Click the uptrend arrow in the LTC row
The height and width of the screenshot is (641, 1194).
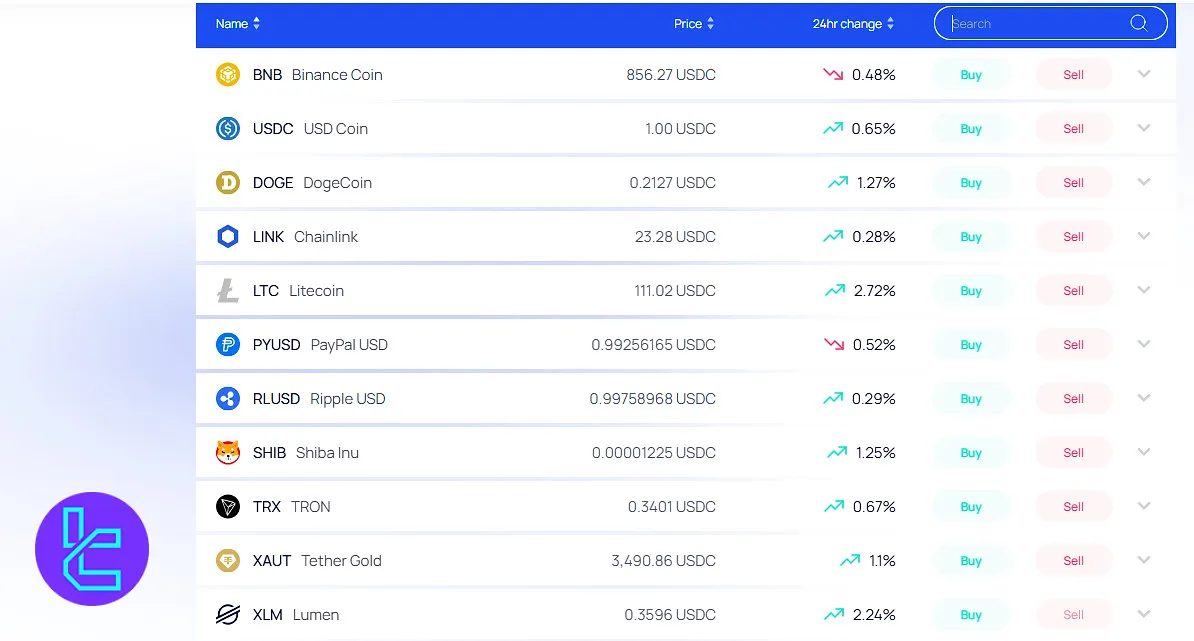pyautogui.click(x=835, y=290)
